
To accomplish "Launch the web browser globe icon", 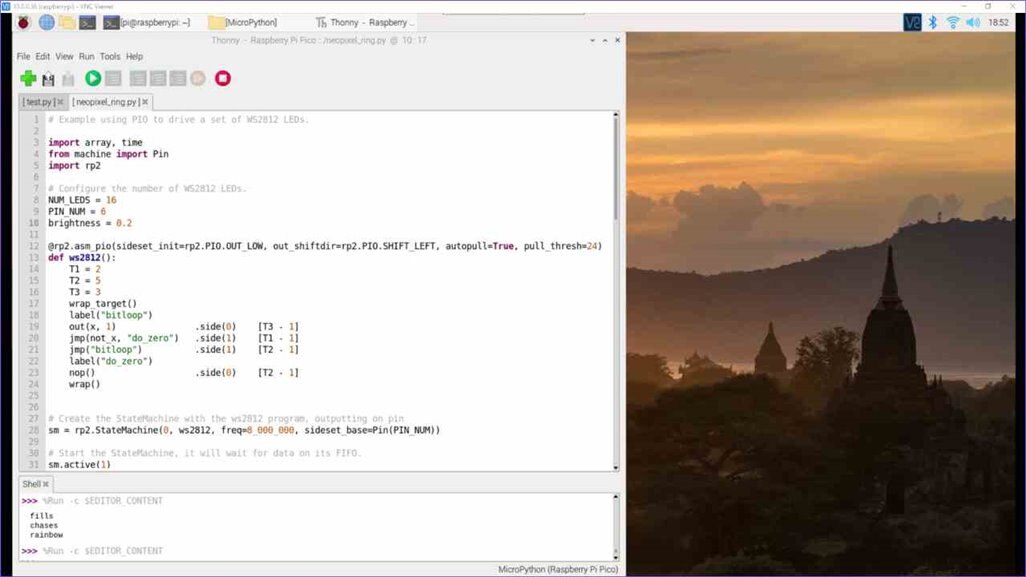I will pos(46,22).
